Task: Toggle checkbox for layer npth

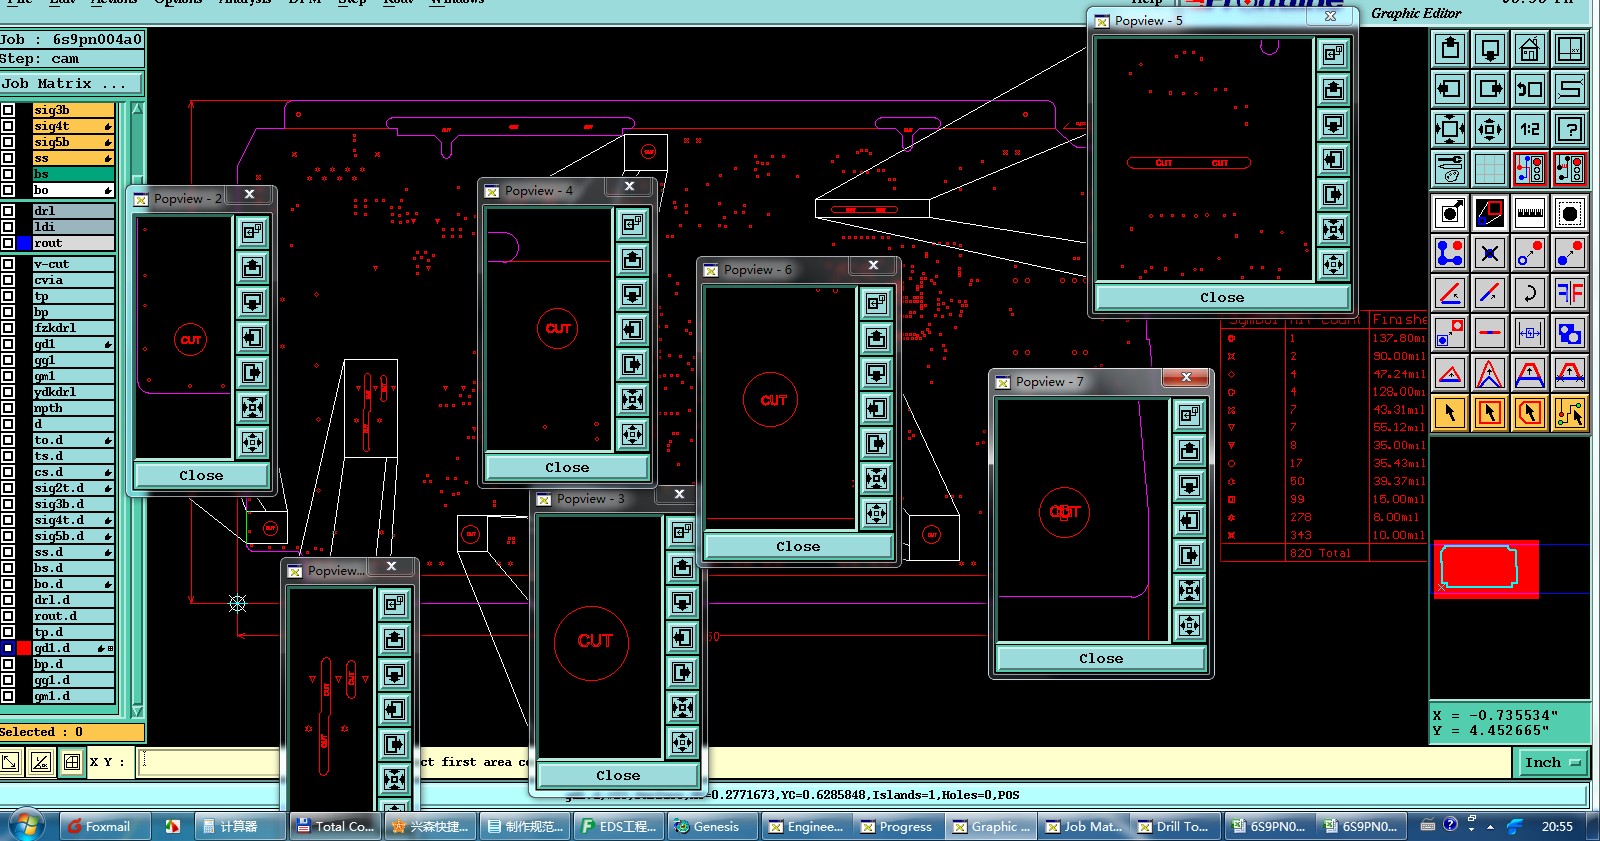Action: tap(8, 408)
